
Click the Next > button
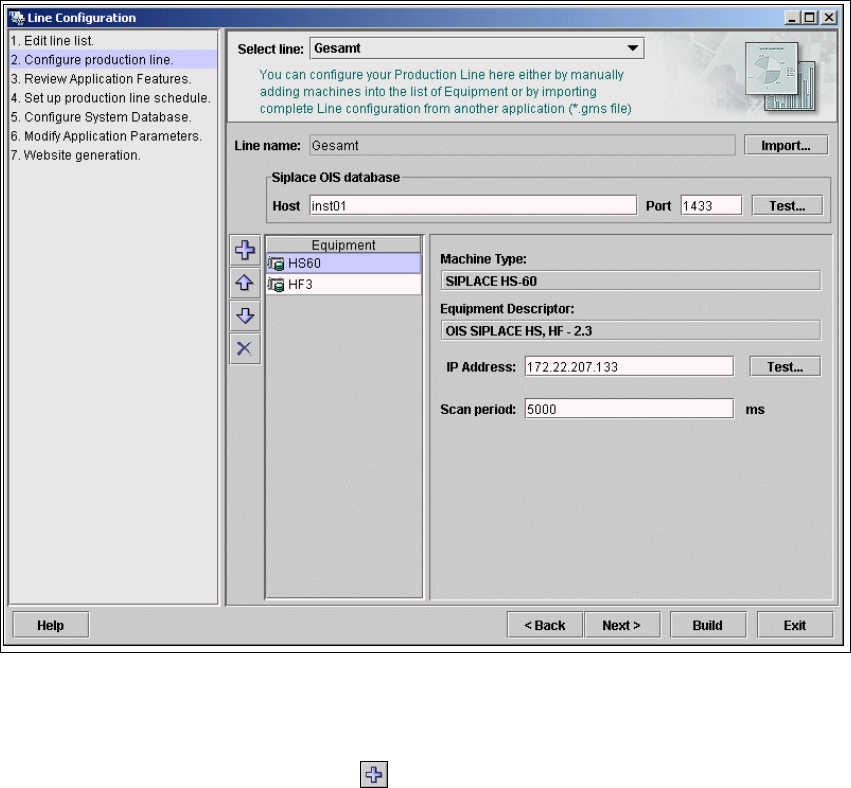pyautogui.click(x=622, y=625)
